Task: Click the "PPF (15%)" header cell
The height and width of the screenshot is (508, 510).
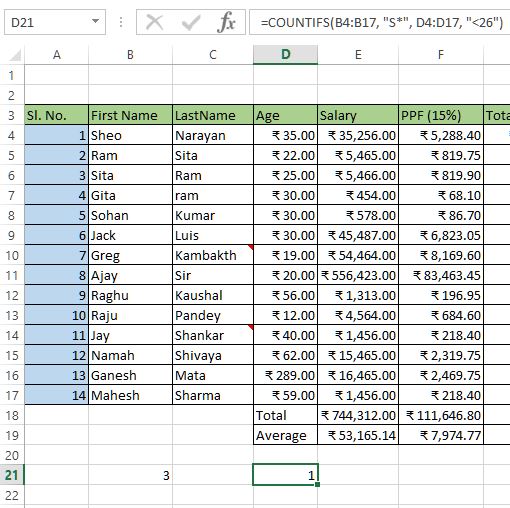Action: (x=441, y=115)
